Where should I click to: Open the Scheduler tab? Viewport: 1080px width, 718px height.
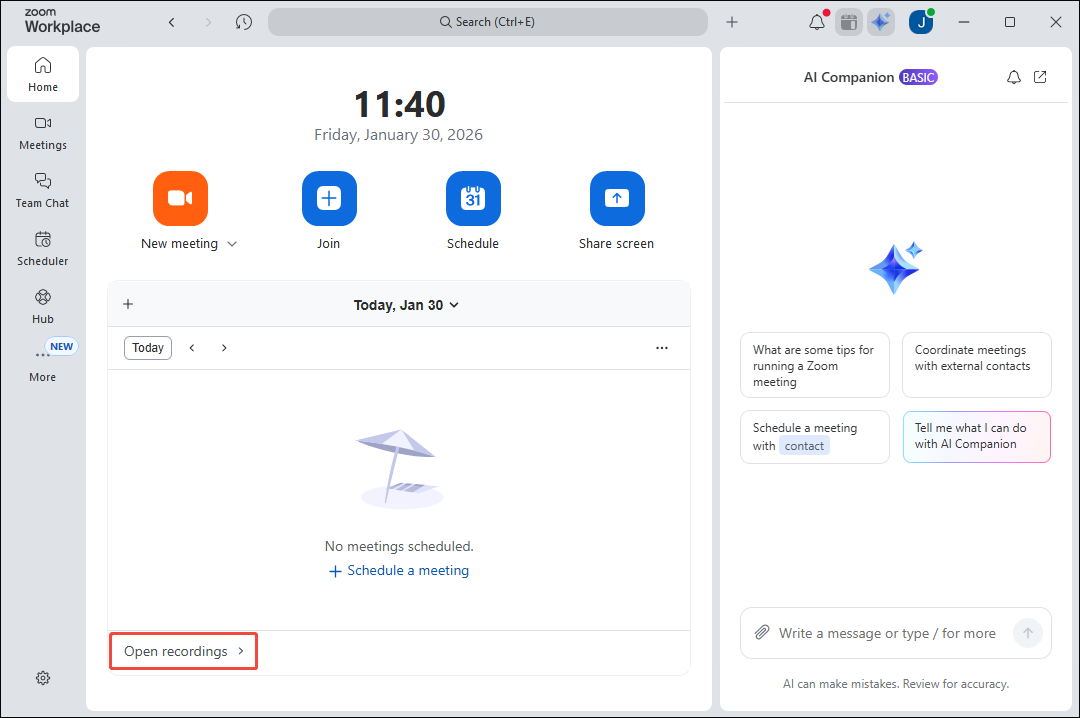point(43,249)
